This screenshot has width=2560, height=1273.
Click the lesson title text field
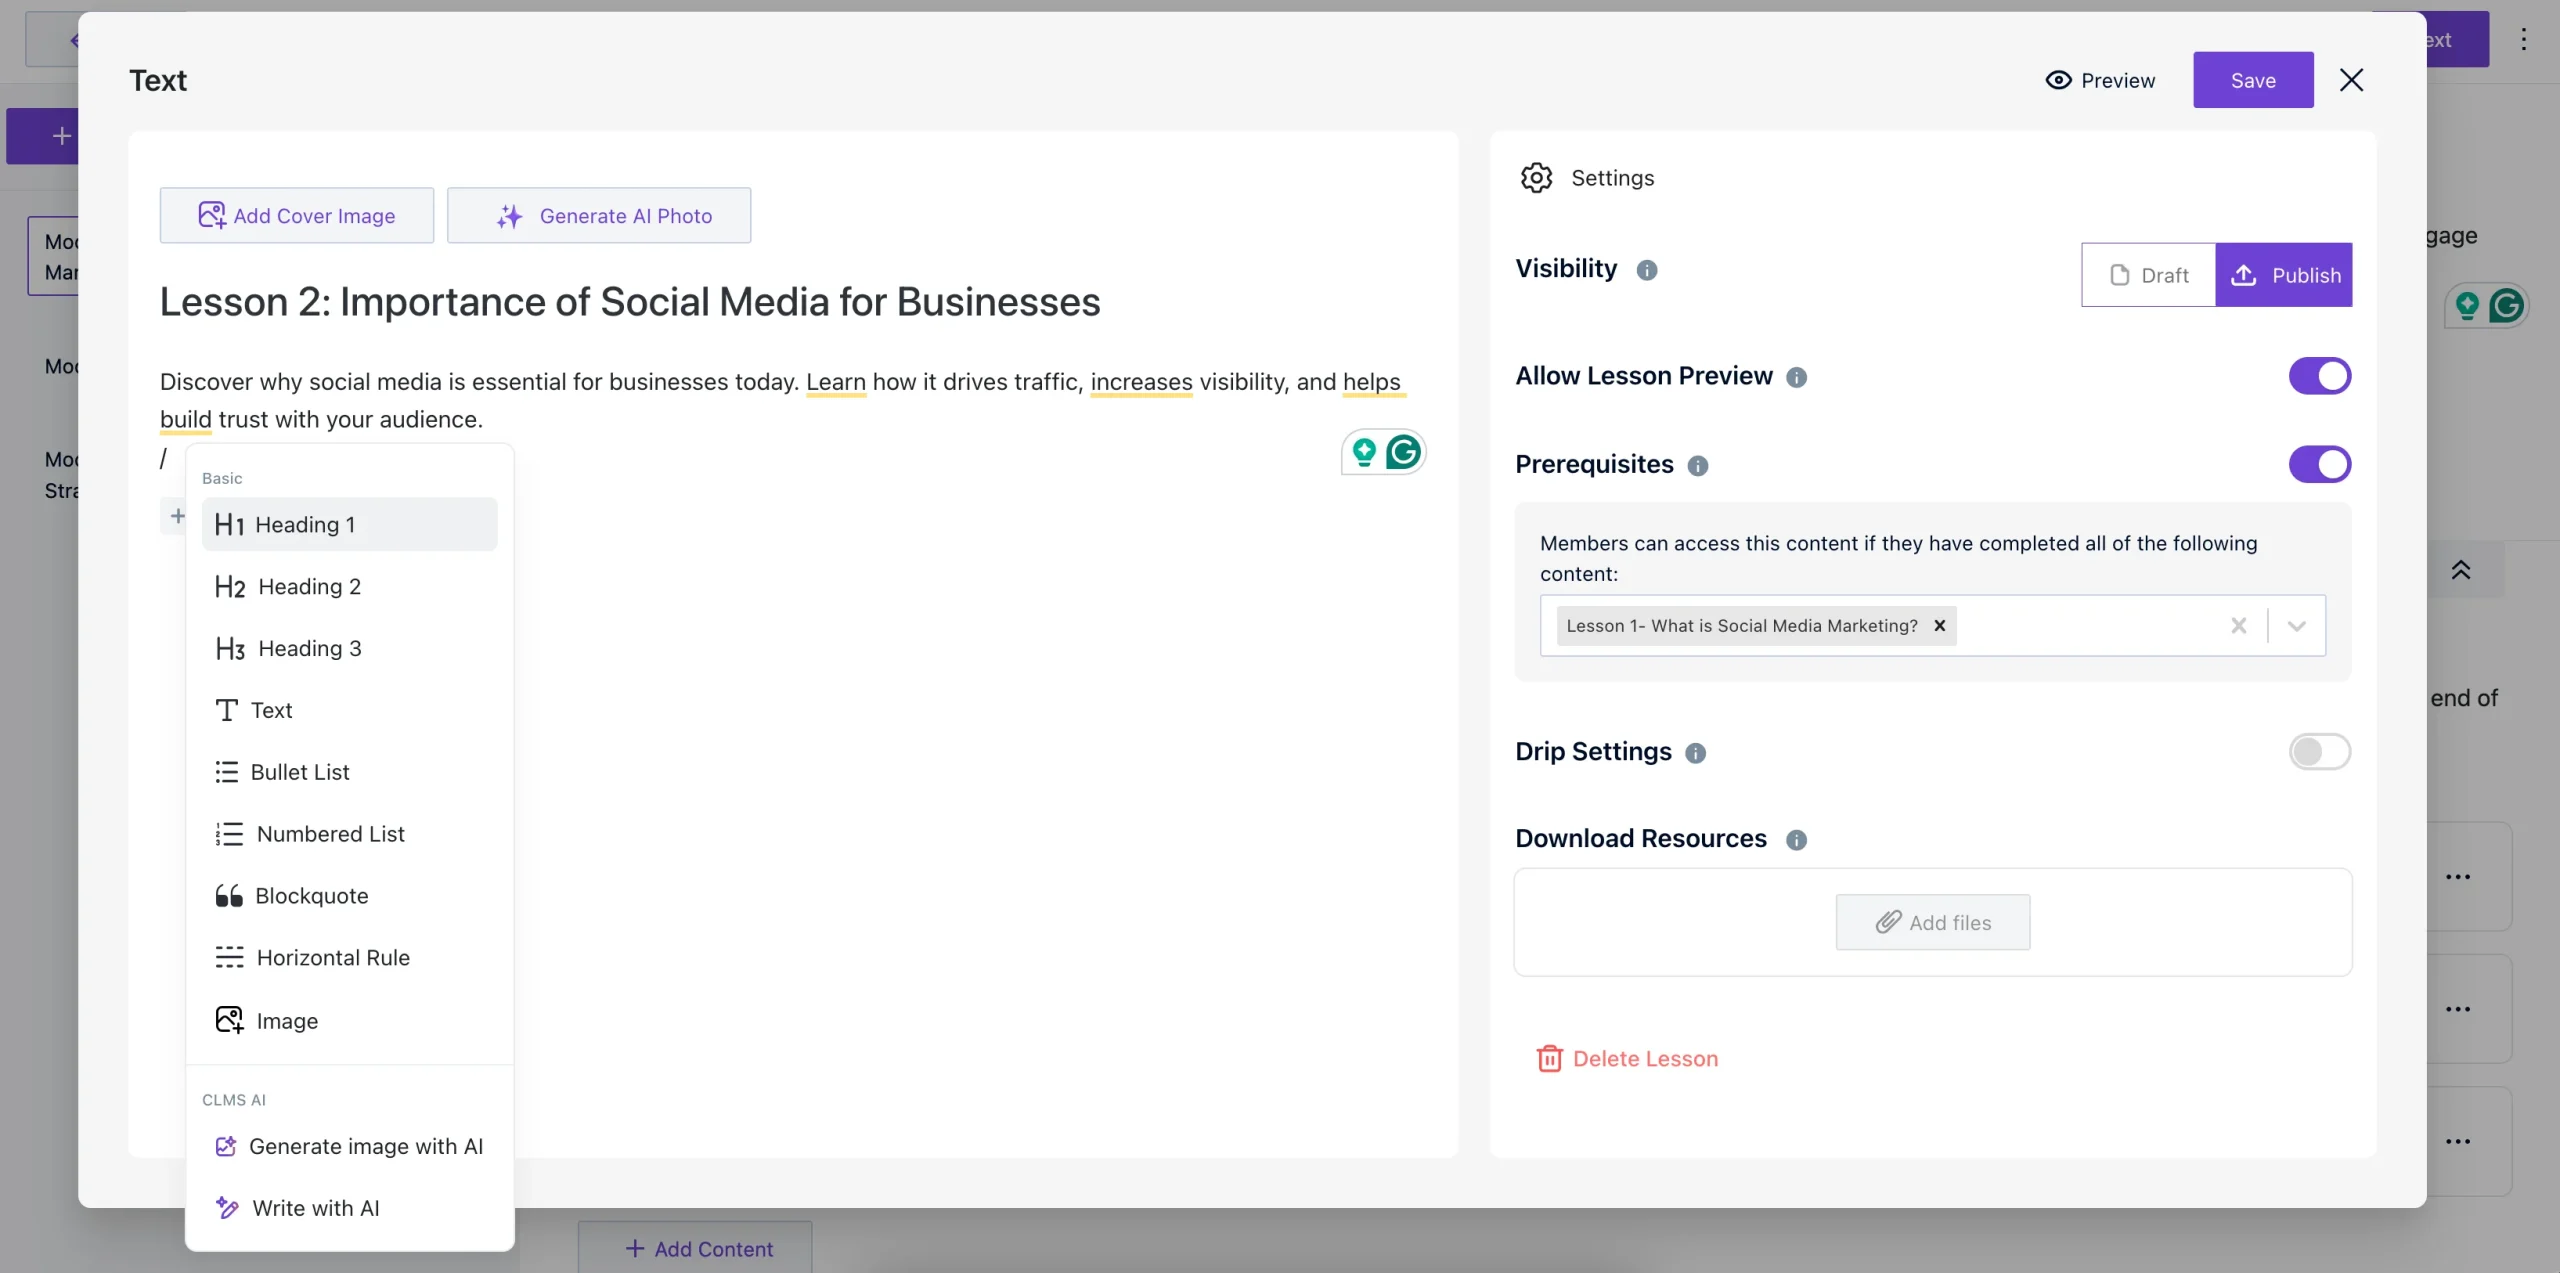coord(630,302)
